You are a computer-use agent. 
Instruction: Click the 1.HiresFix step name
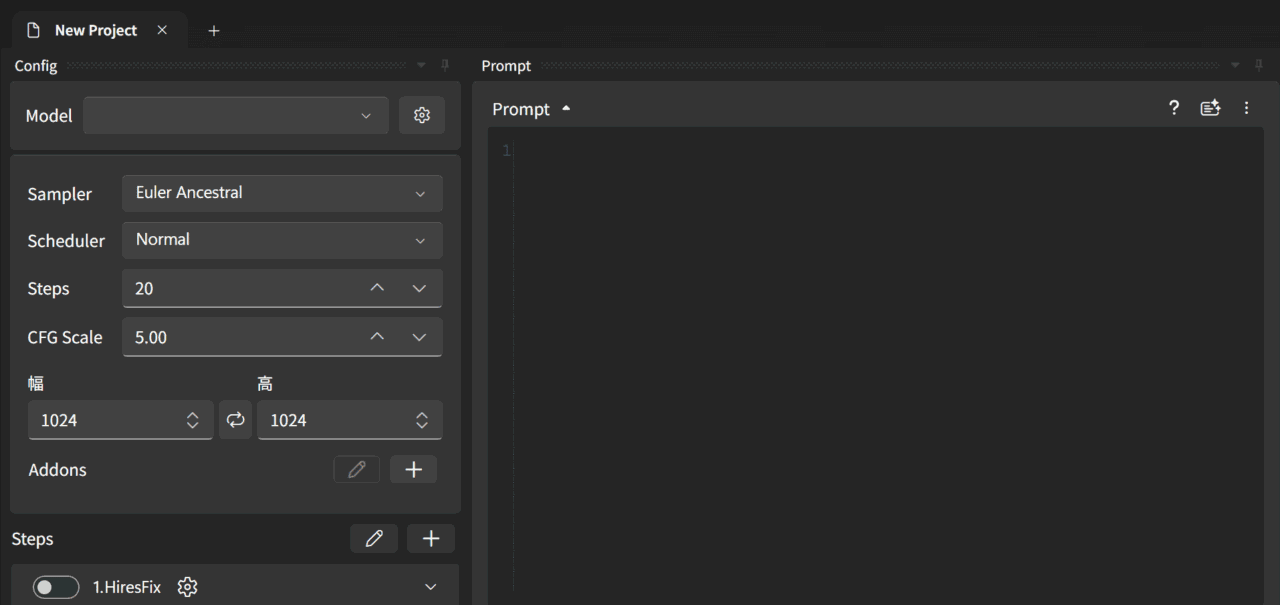127,587
